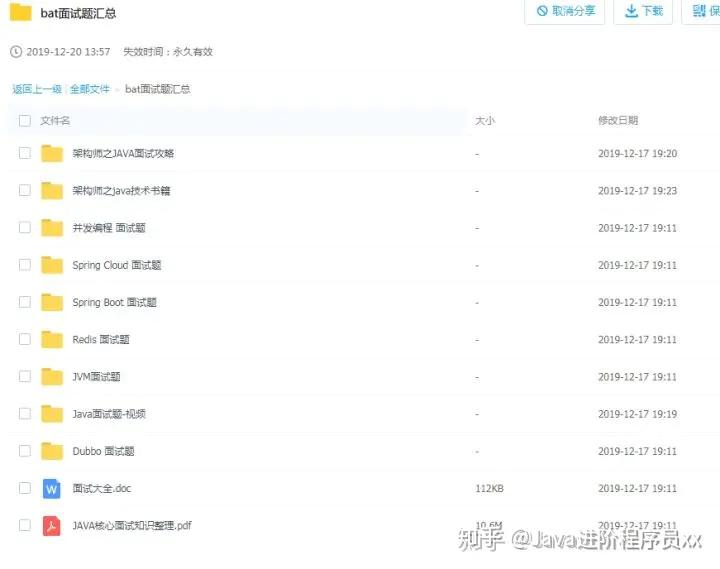Image resolution: width=720 pixels, height=569 pixels.
Task: Click date 2019-12-17 19:23
Action: point(637,191)
